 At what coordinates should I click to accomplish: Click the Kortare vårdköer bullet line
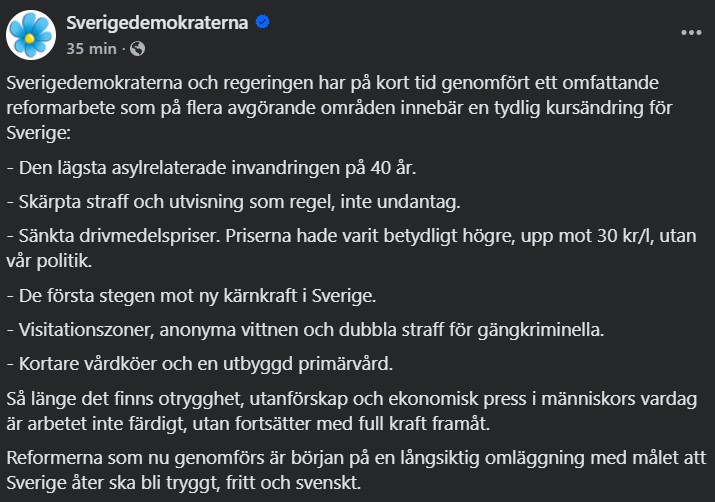[x=200, y=364]
